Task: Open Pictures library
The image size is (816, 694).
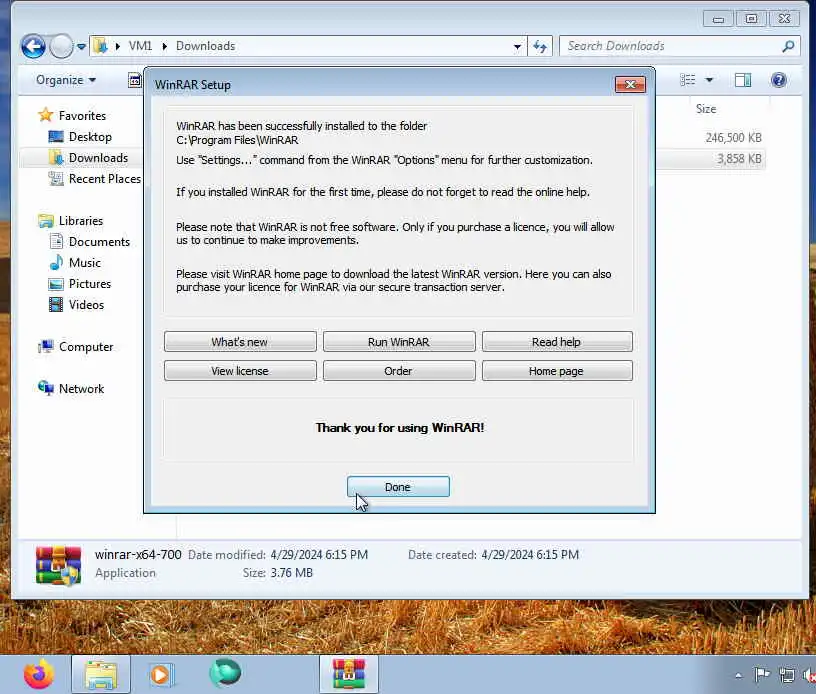Action: click(90, 284)
